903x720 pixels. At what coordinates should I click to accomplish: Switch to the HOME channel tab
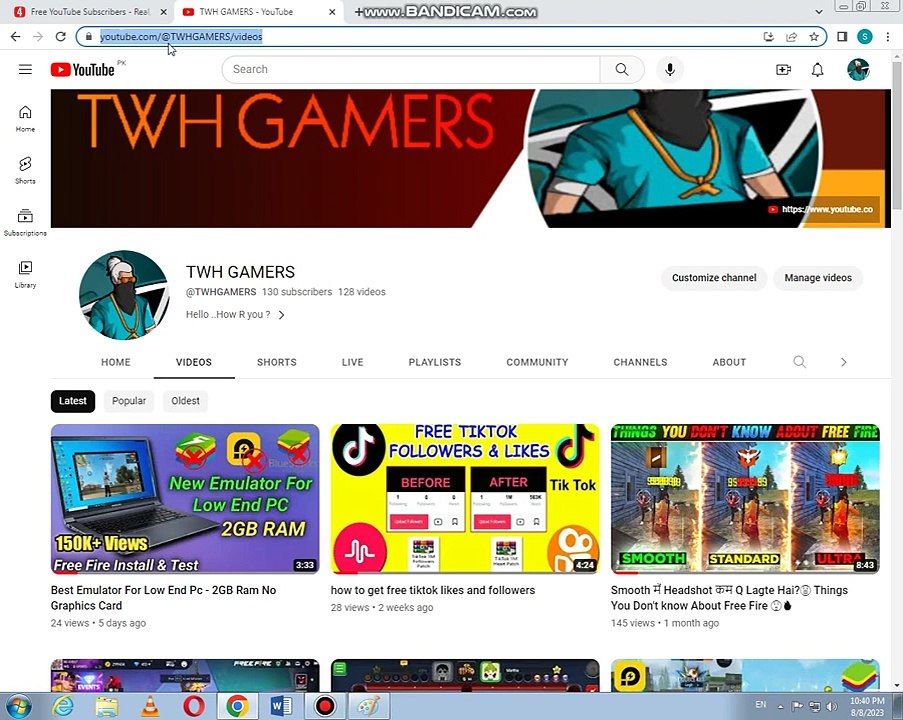116,362
